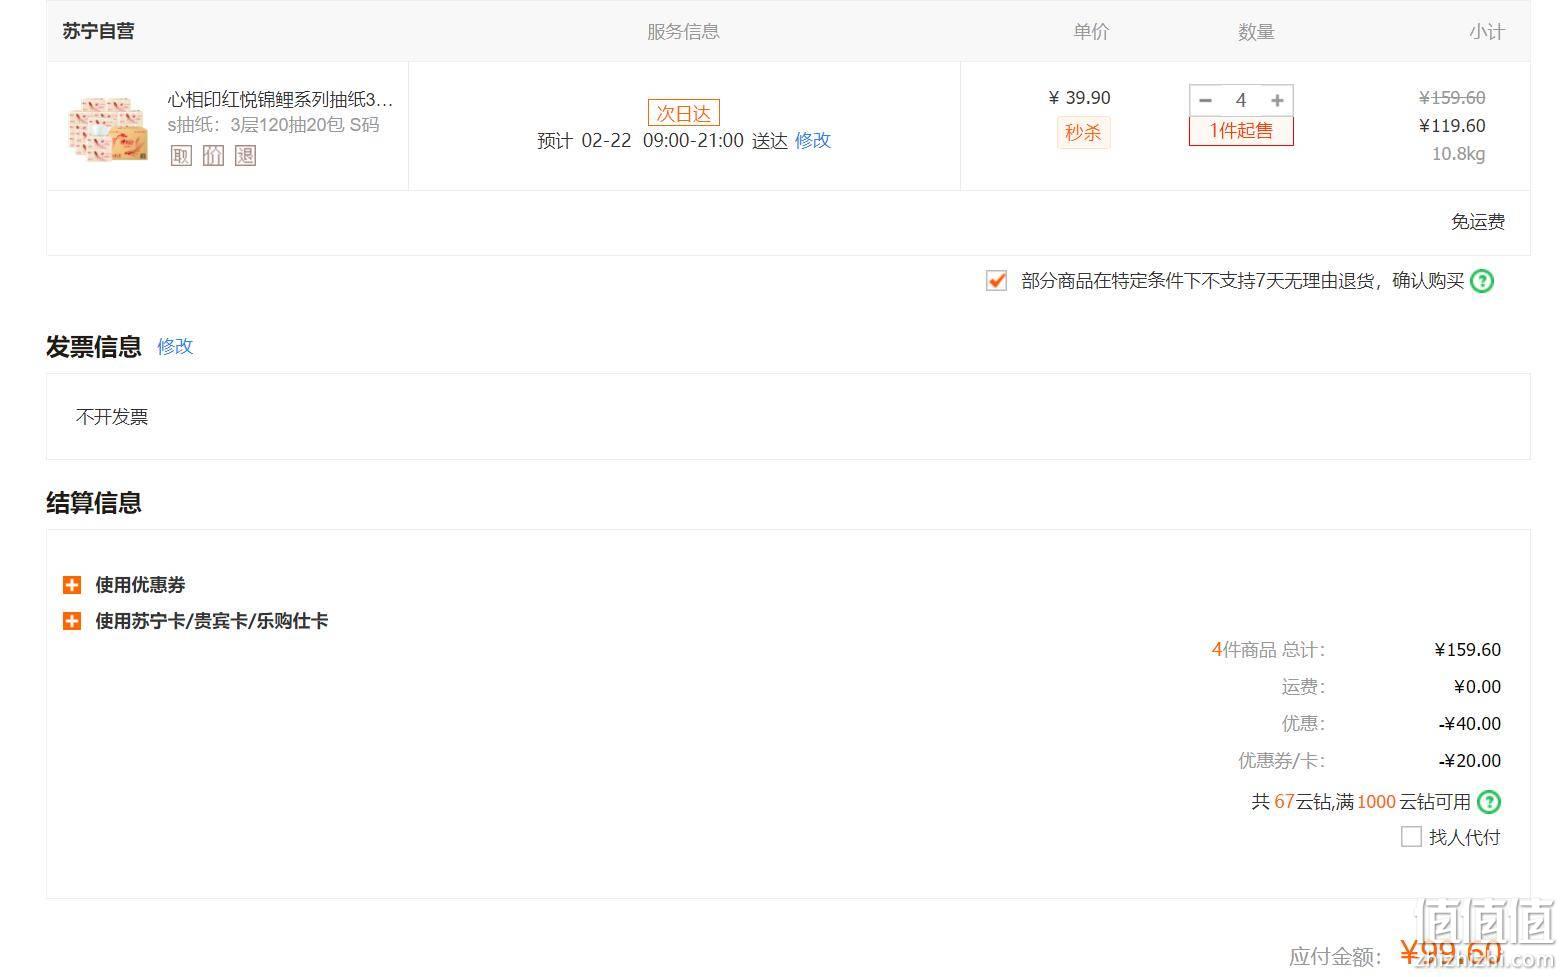Viewport: 1564px width, 977px height.
Task: Click the 苏宁自营 seller header
Action: point(98,31)
